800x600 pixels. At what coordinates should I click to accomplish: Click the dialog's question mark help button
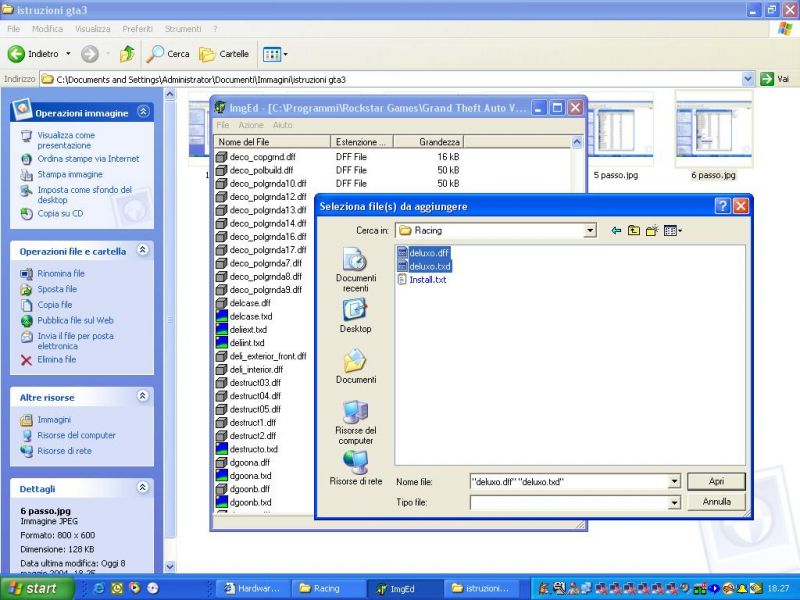(x=722, y=206)
